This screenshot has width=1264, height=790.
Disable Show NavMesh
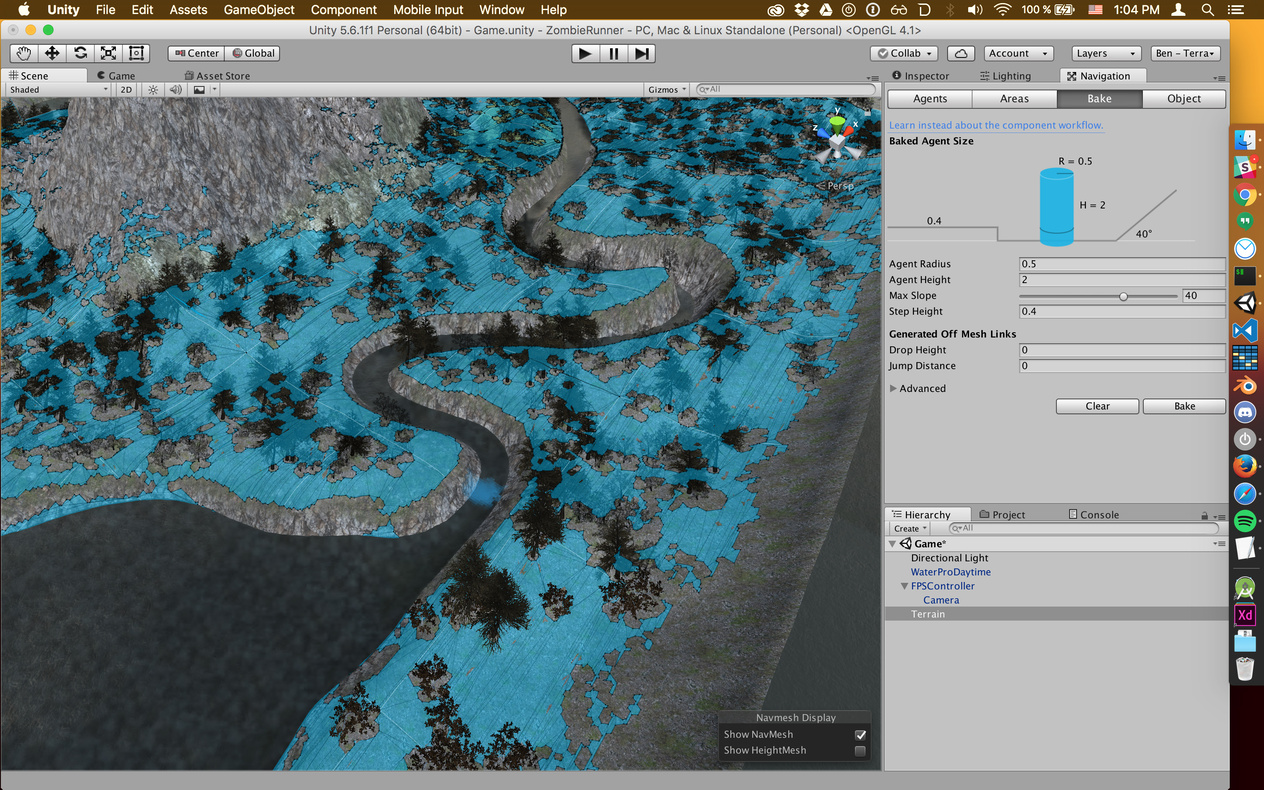[860, 734]
